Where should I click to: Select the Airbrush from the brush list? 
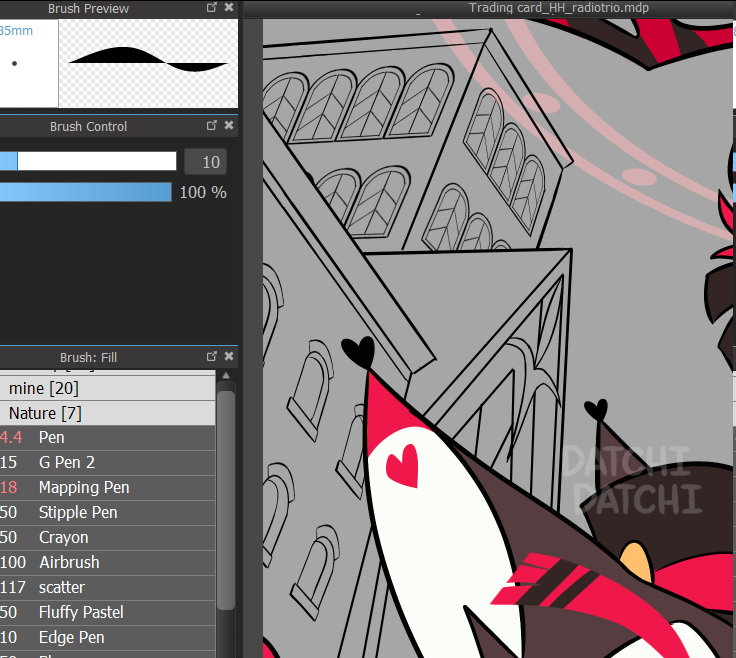point(69,563)
